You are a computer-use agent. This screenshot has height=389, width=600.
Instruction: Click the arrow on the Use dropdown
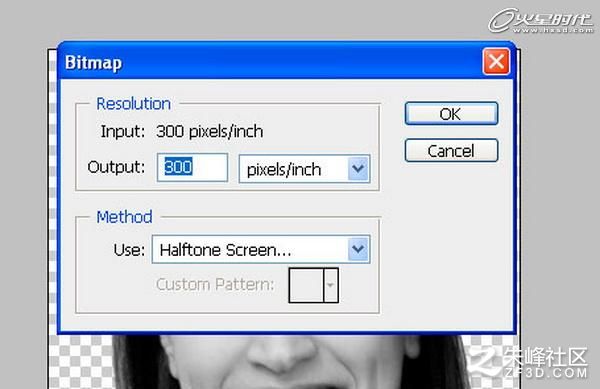[x=358, y=249]
